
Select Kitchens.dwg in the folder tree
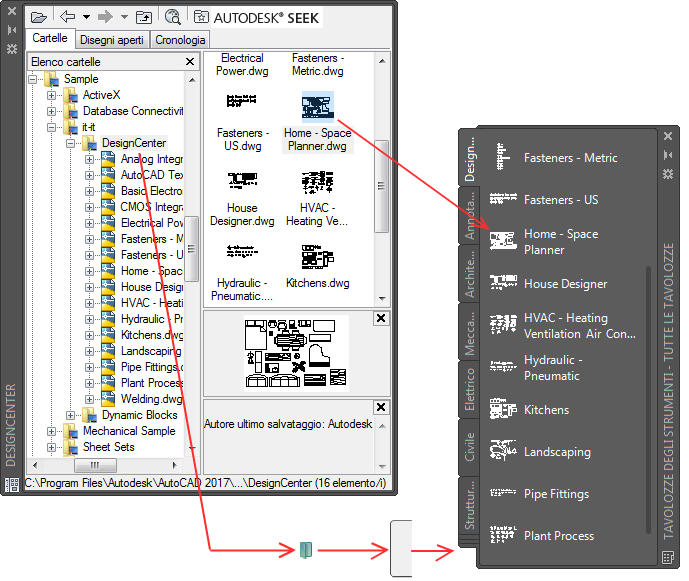pos(152,335)
